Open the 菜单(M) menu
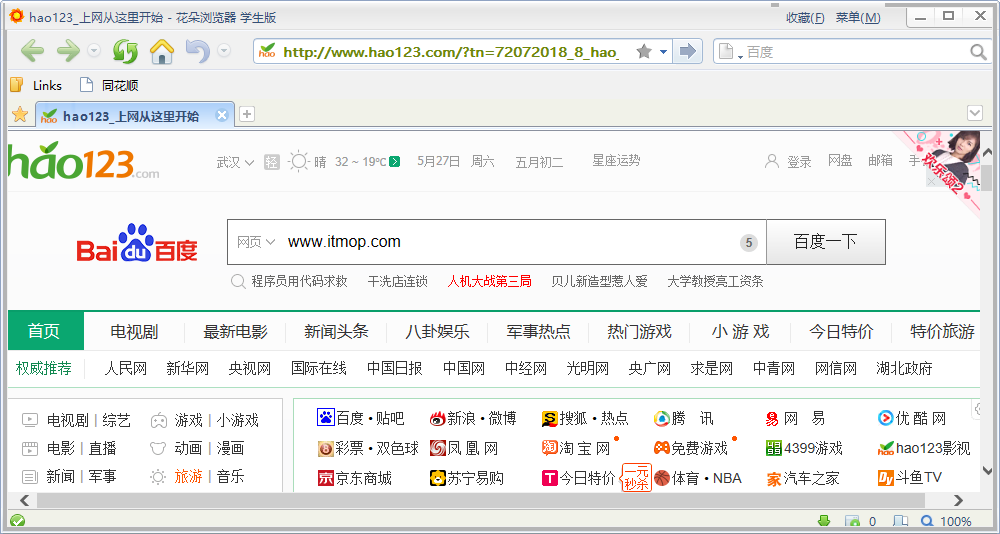Image resolution: width=1000 pixels, height=534 pixels. 858,18
